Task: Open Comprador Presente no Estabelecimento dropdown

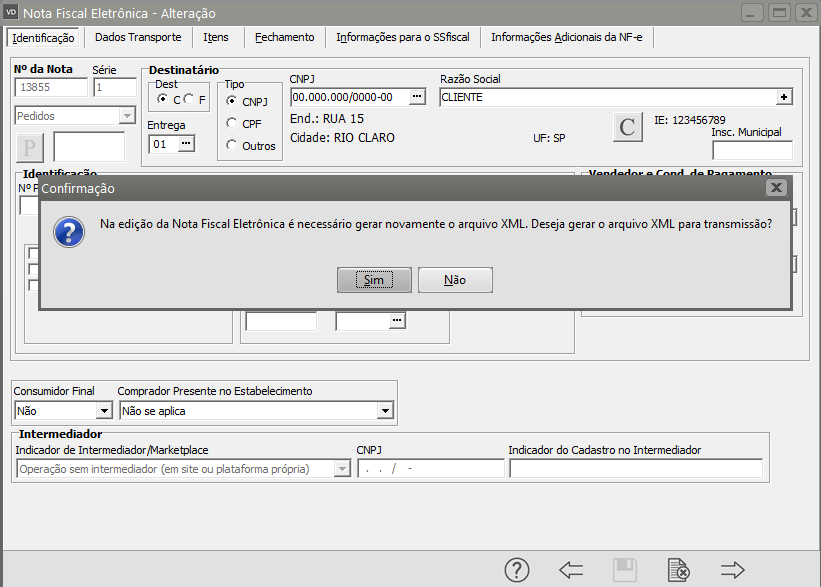Action: pos(385,410)
